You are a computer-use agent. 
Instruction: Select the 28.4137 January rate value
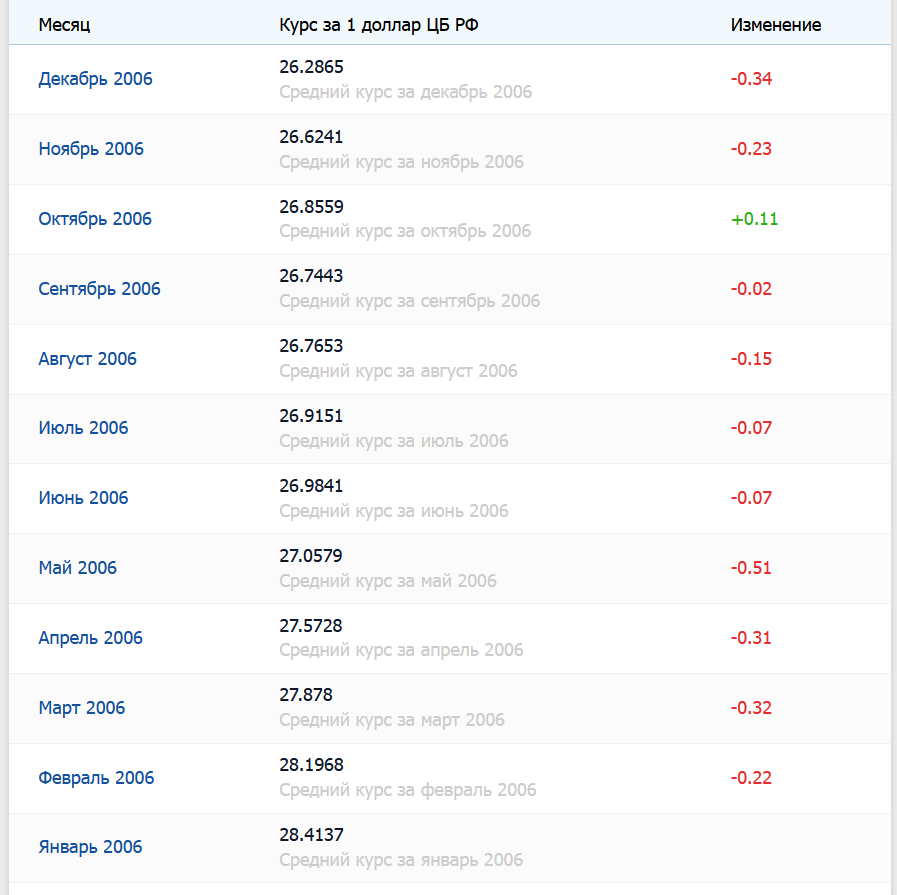(x=311, y=835)
